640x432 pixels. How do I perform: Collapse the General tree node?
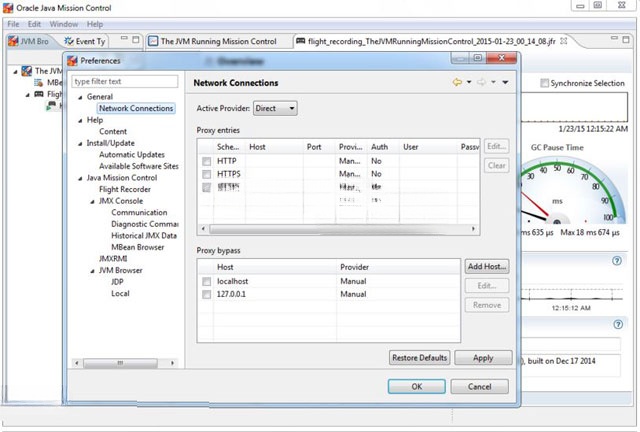80,97
